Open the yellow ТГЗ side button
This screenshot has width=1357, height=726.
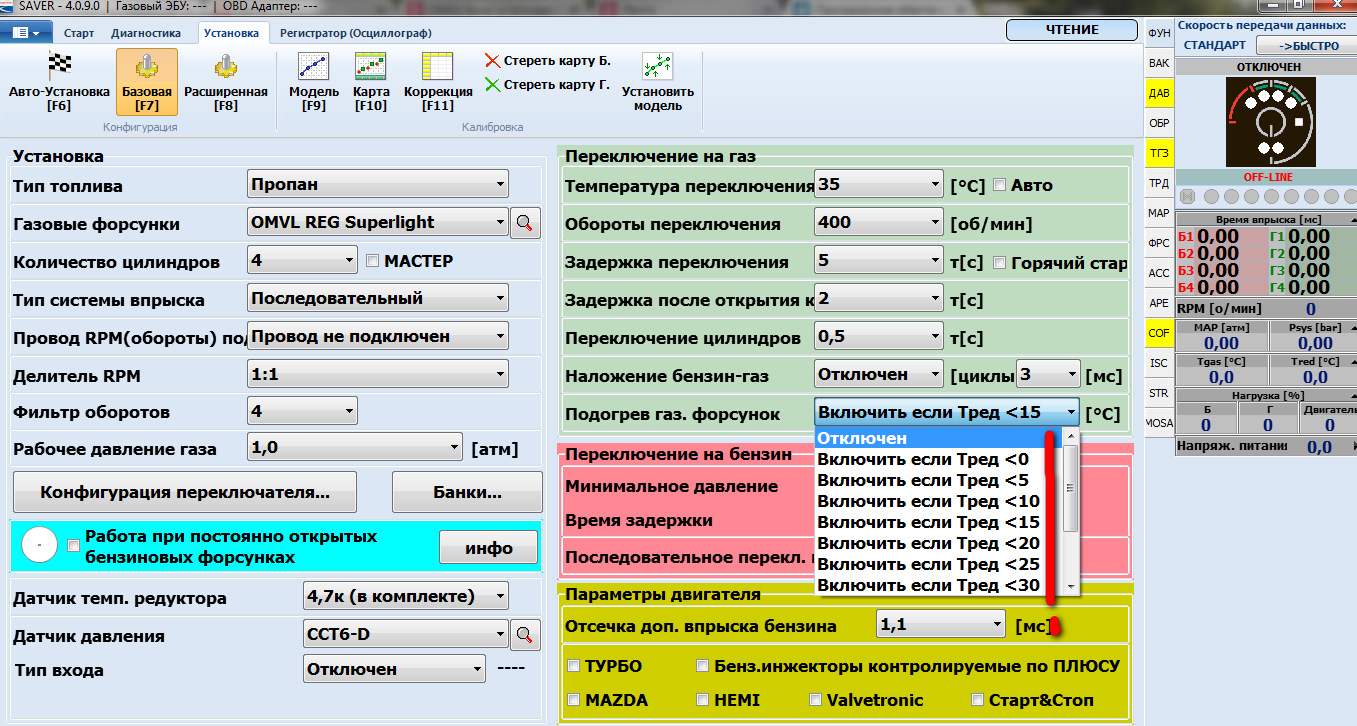click(1159, 153)
